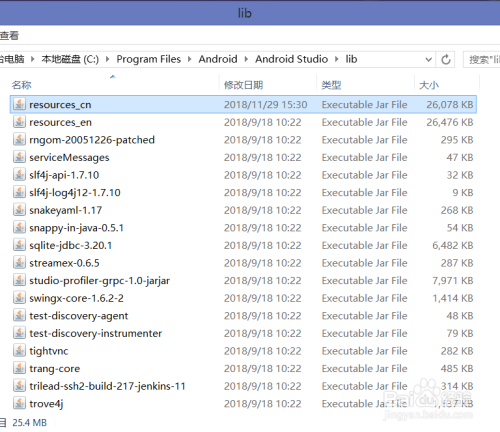
Task: Select the resources_cn file name
Action: pyautogui.click(x=60, y=105)
